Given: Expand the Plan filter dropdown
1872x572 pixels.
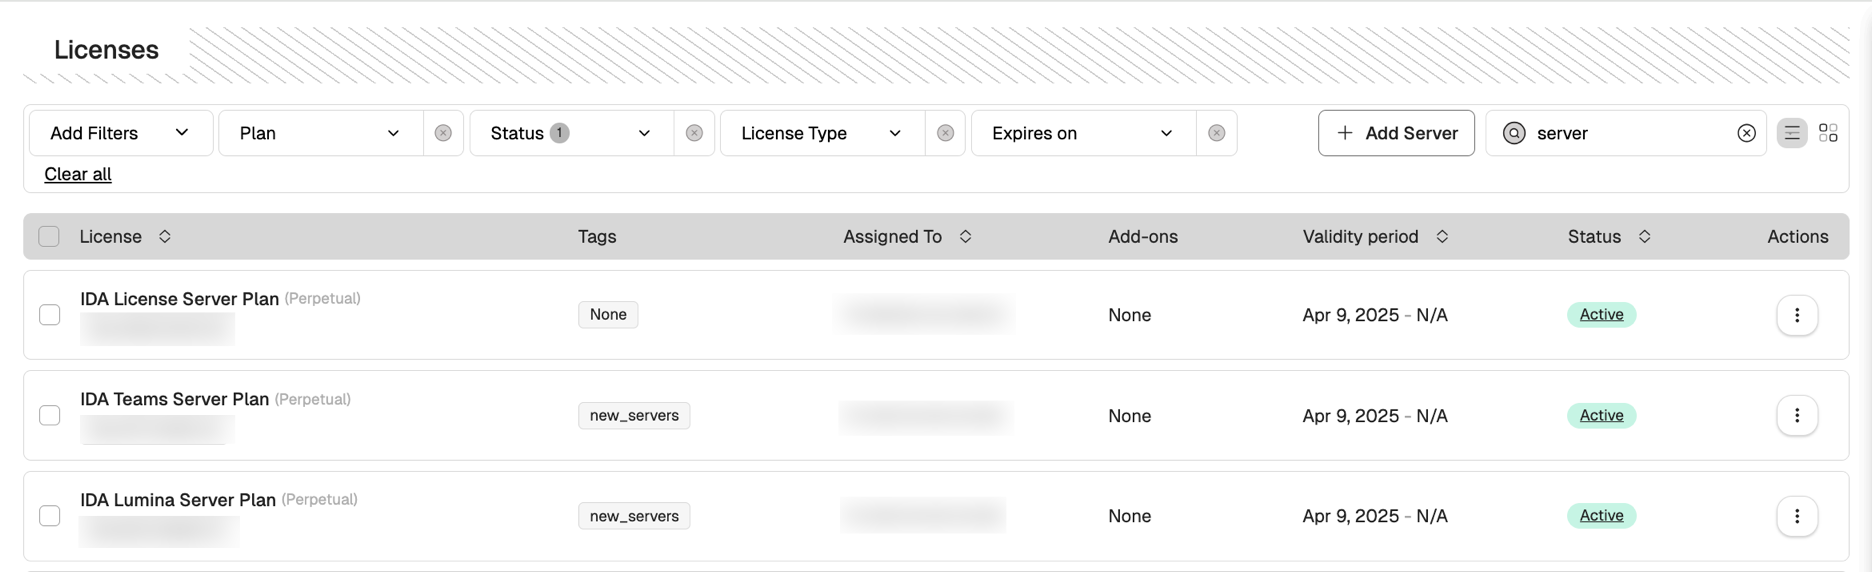Looking at the screenshot, I should tap(320, 133).
